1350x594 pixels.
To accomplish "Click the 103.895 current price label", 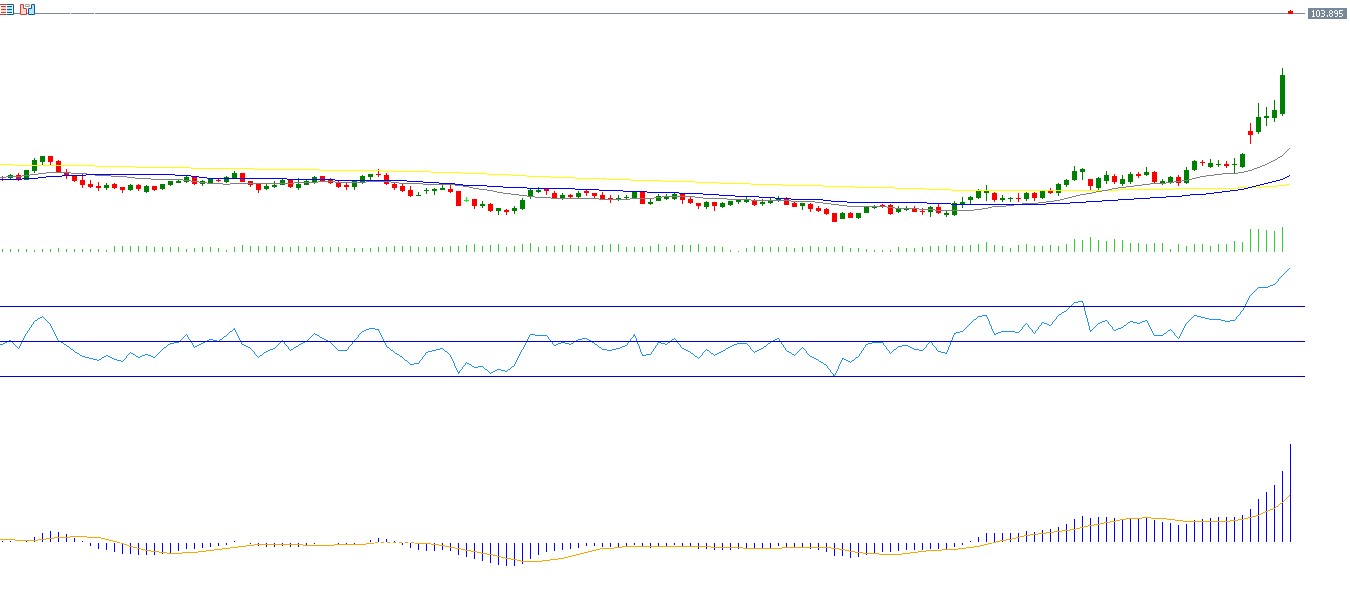I will pos(1326,13).
